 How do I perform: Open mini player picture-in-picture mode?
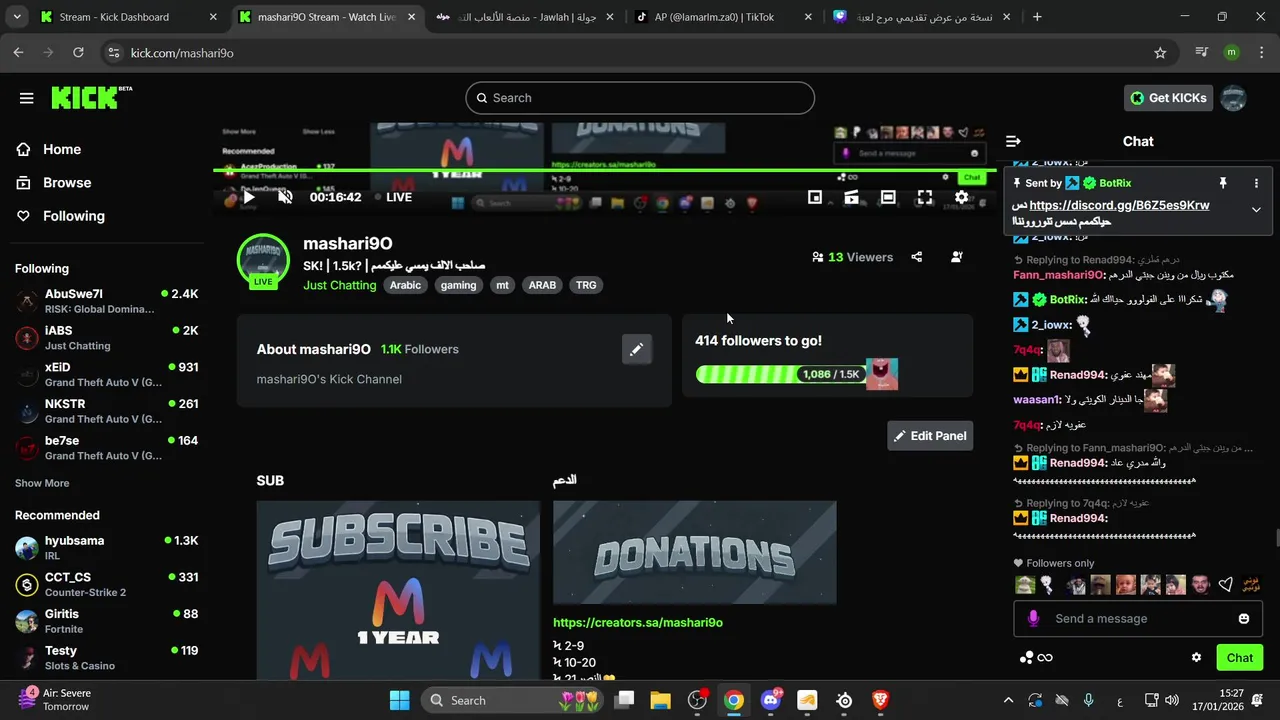(x=815, y=197)
